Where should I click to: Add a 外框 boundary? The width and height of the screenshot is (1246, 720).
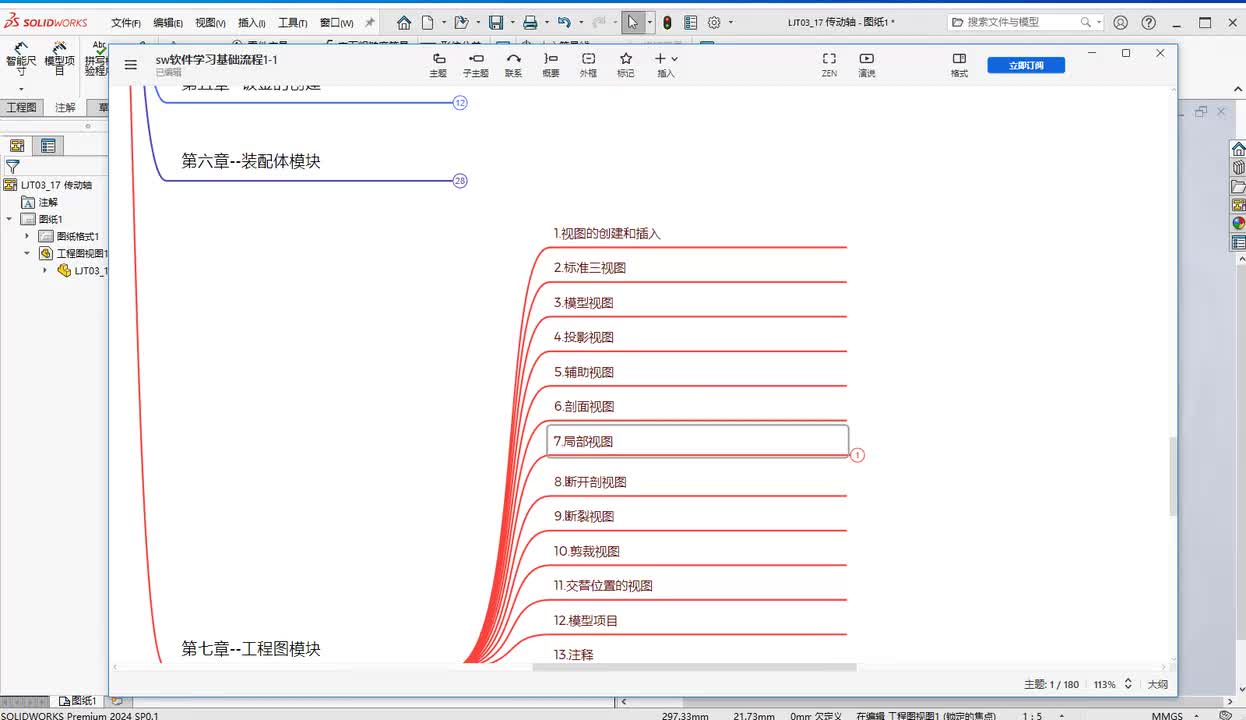588,65
